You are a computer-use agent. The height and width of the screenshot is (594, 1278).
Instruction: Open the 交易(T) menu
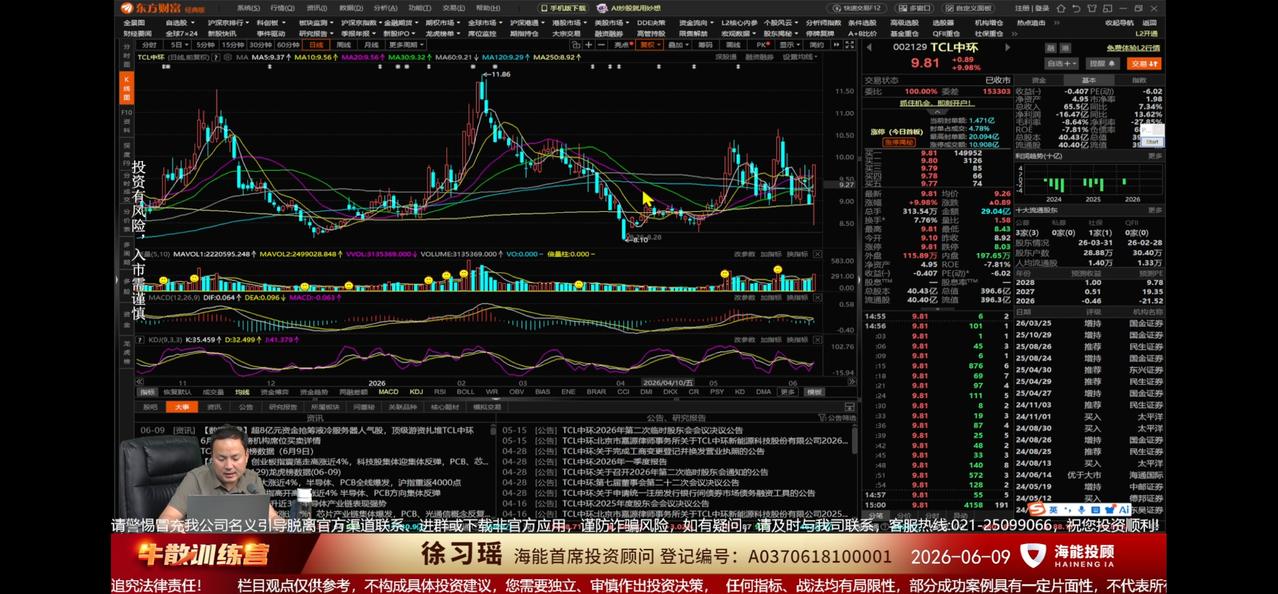452,8
